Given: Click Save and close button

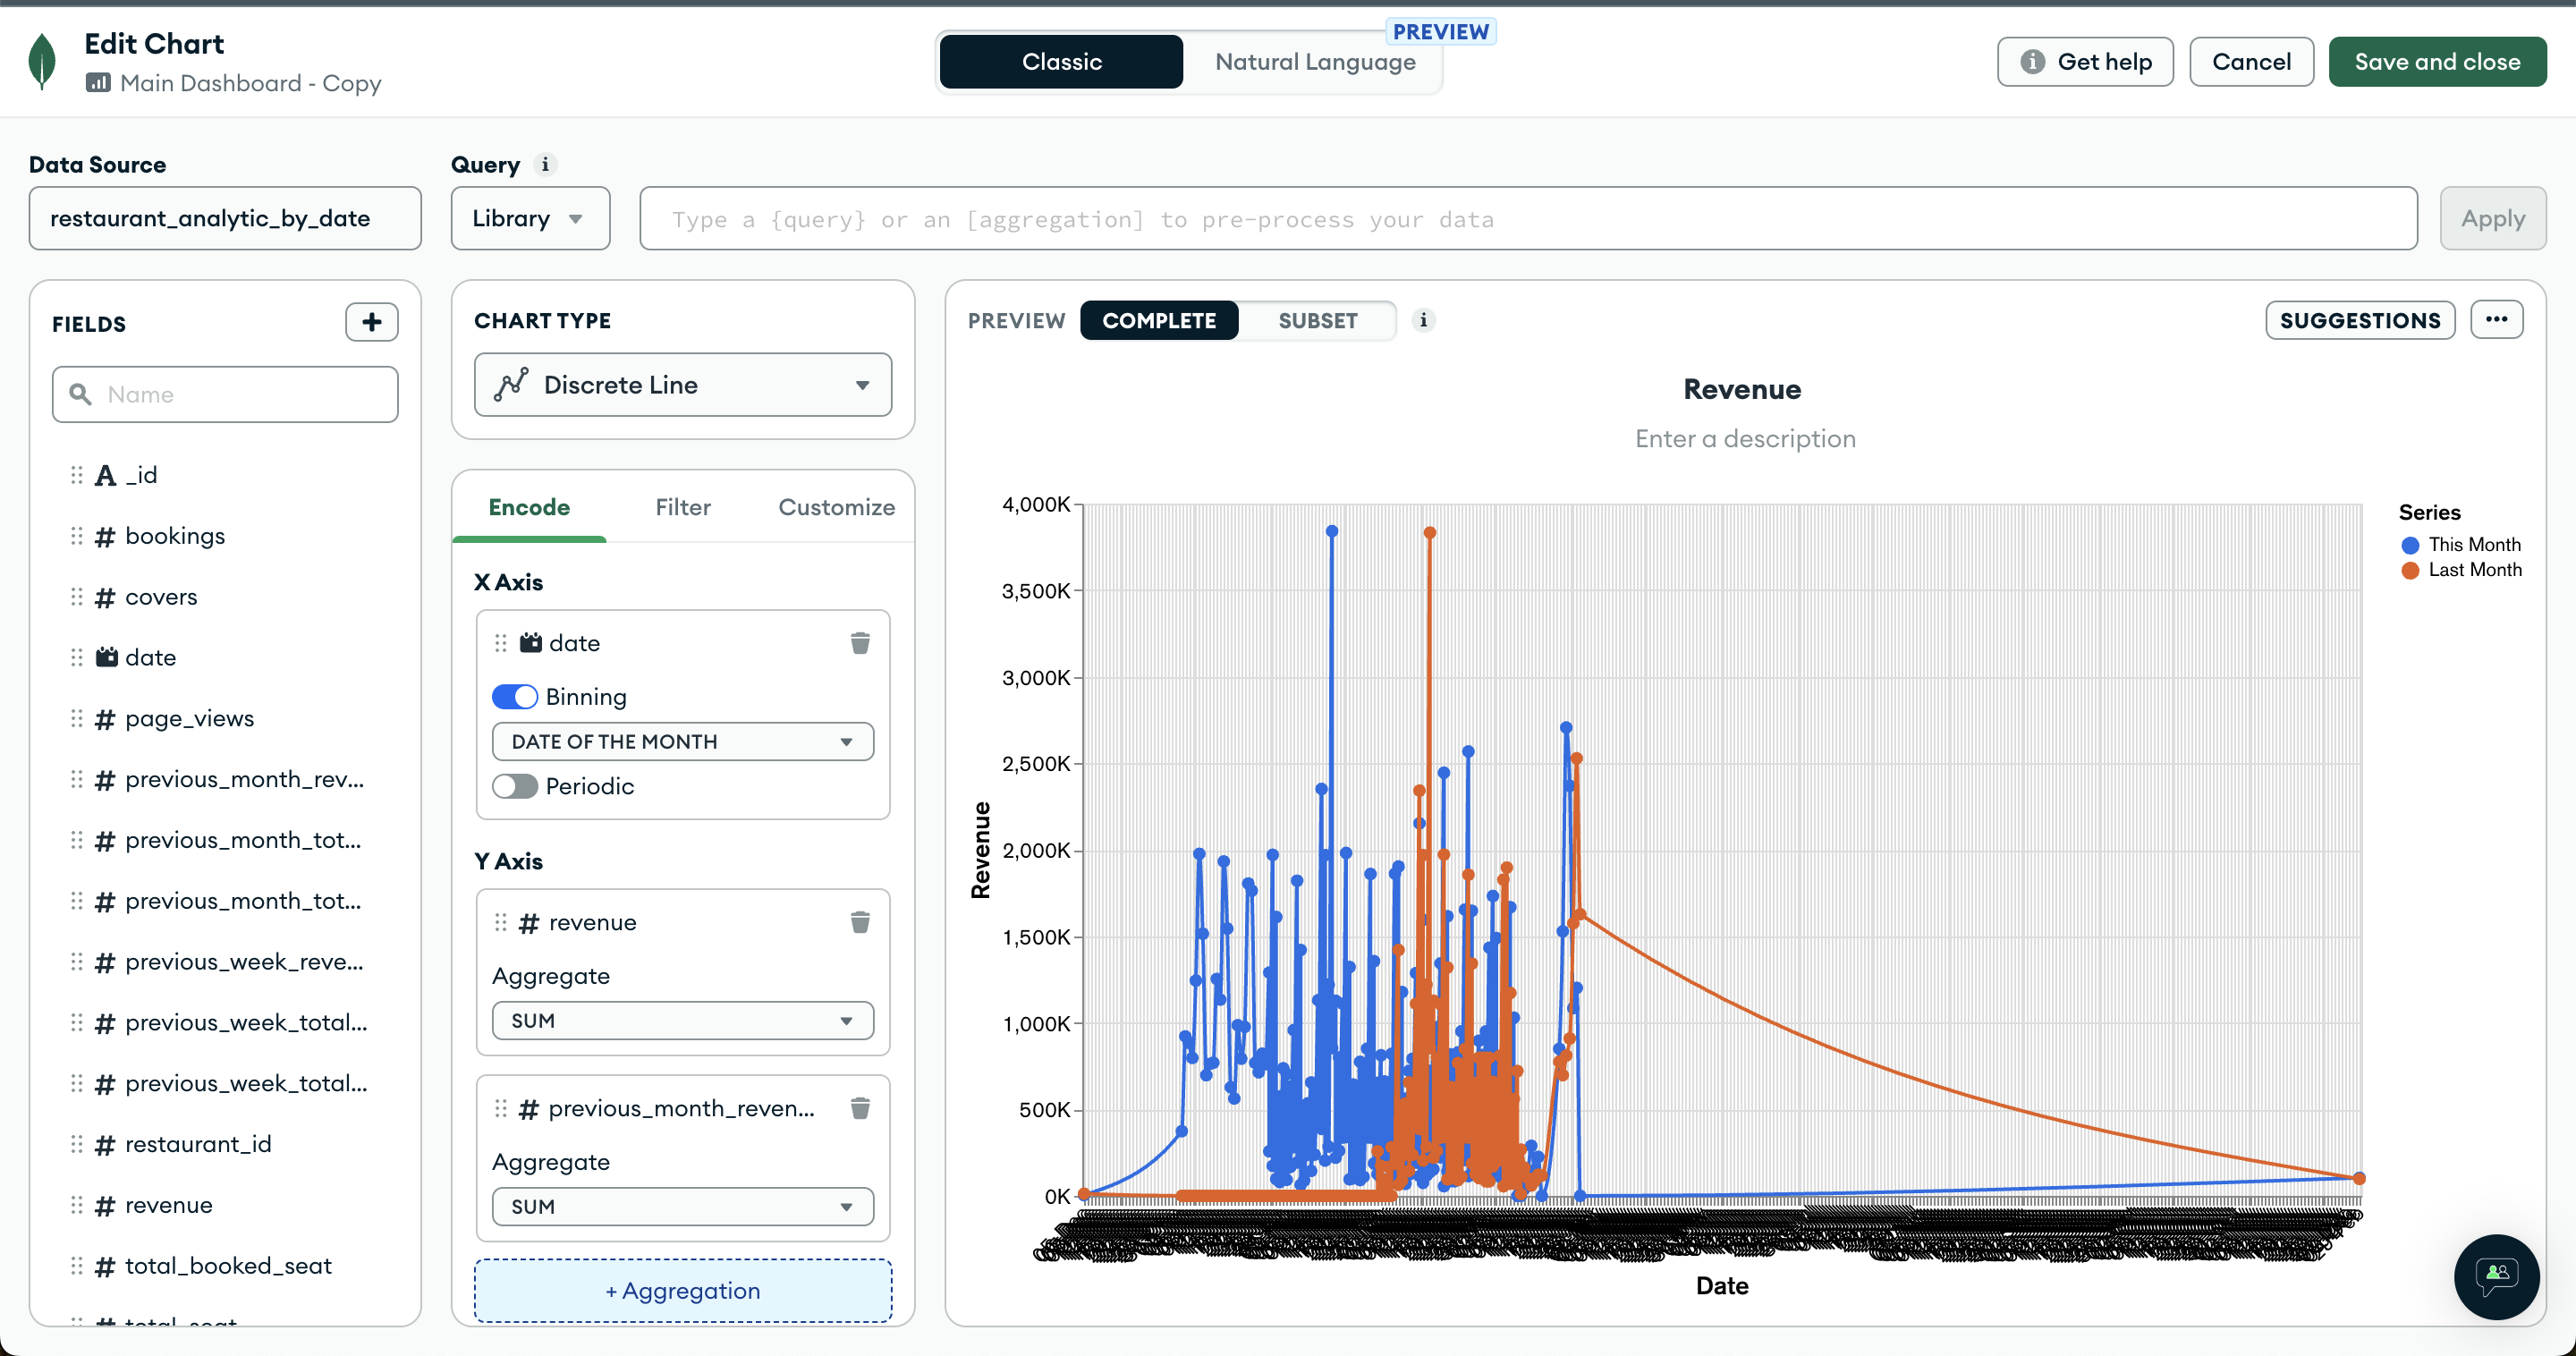Looking at the screenshot, I should 2436,62.
